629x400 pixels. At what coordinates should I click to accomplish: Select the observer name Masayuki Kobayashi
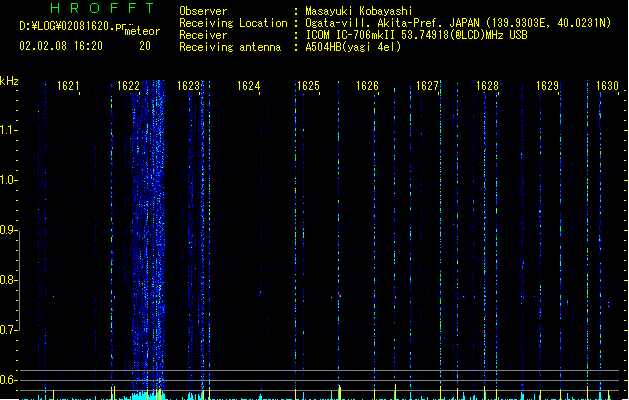click(359, 11)
